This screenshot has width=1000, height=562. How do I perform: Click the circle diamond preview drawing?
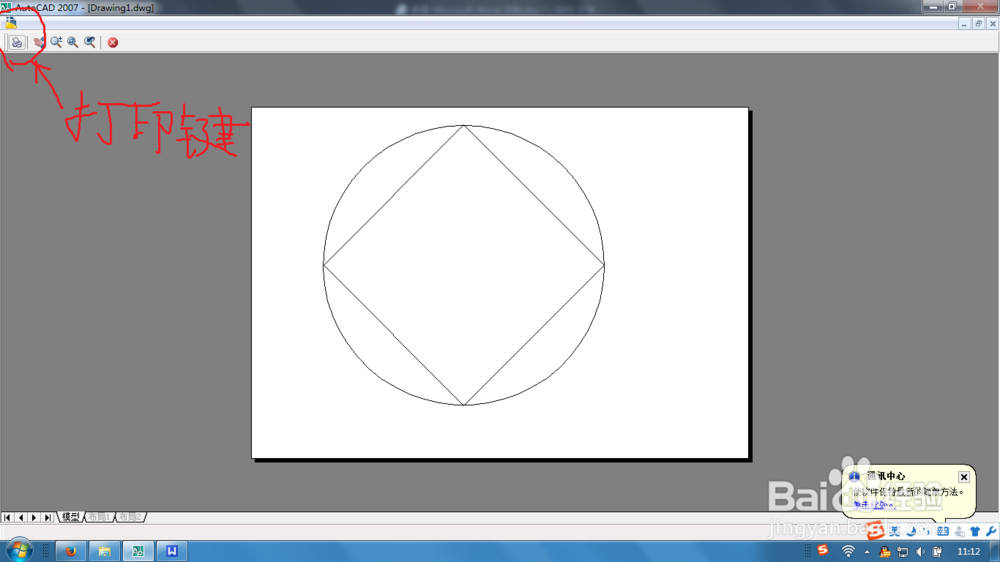tap(464, 265)
